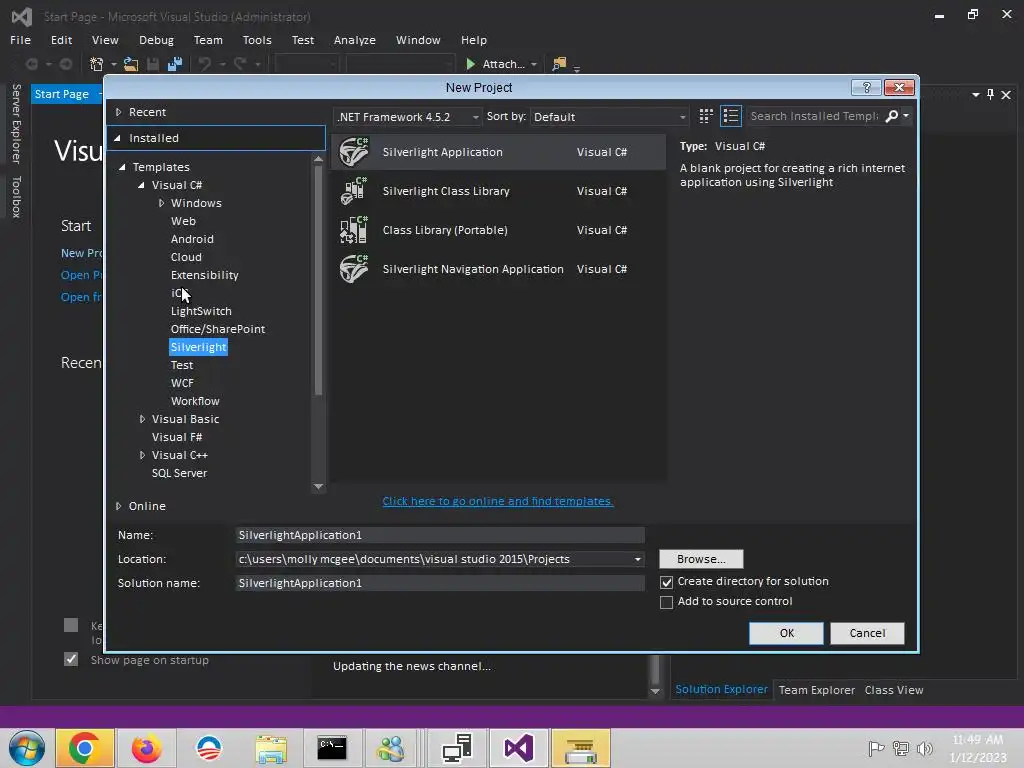
Task: Switch to the Class View tab
Action: (x=894, y=690)
